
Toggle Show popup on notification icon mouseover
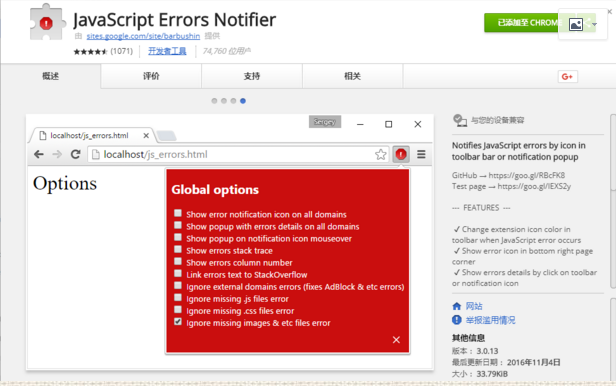pos(178,237)
